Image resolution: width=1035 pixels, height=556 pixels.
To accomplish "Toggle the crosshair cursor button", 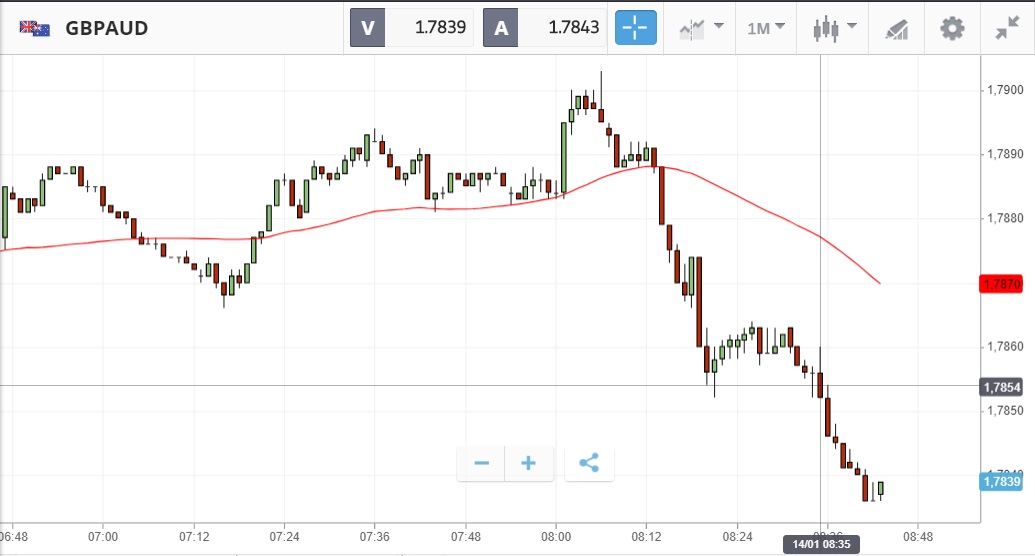I will click(636, 27).
